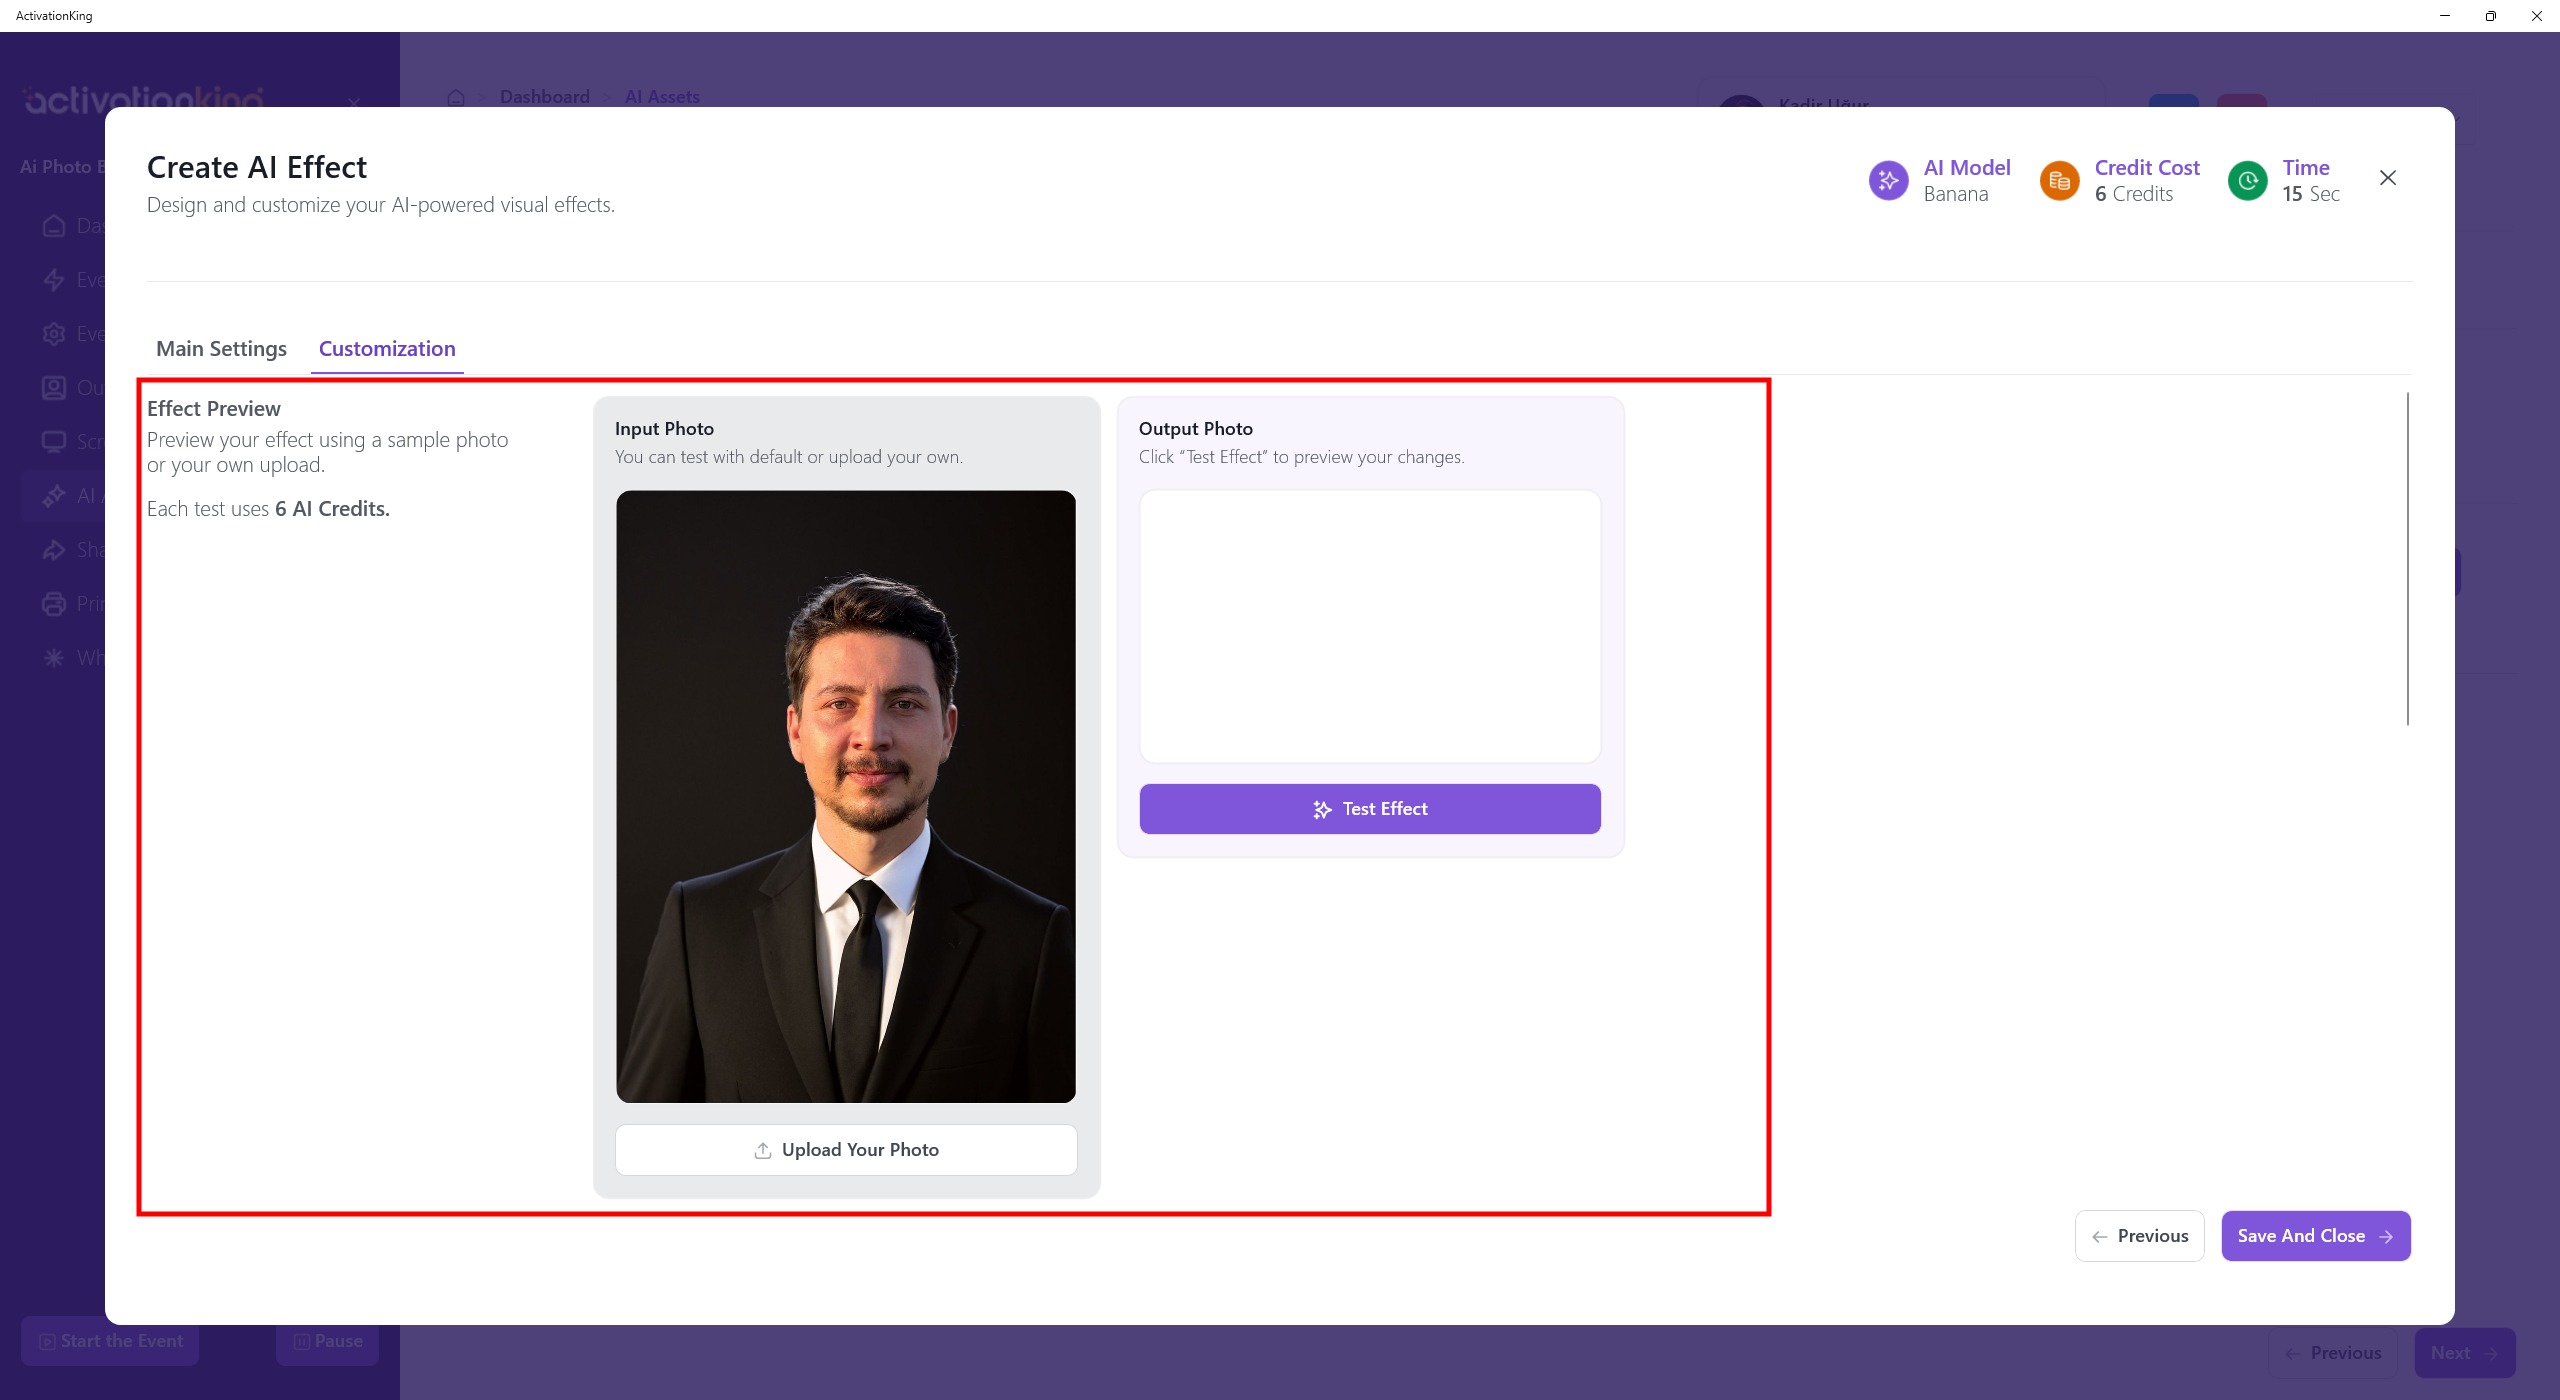
Task: Click the empty Output Photo preview area
Action: pyautogui.click(x=1369, y=626)
